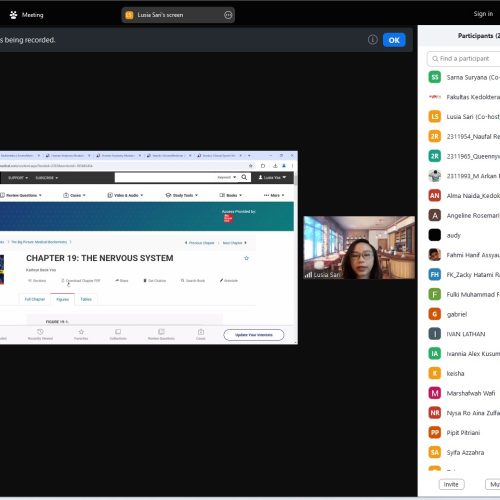Click Sama Suryana's SS avatar

pyautogui.click(x=435, y=77)
